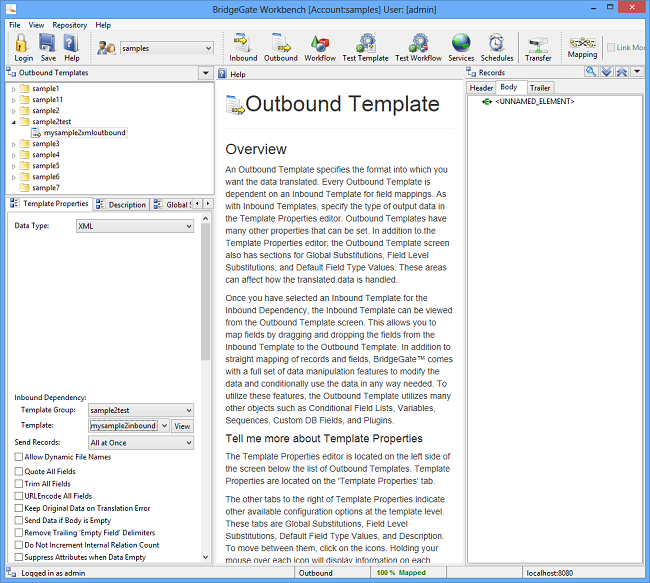
Task: Check Do Not Increment Internal Relation Count
Action: [x=19, y=545]
